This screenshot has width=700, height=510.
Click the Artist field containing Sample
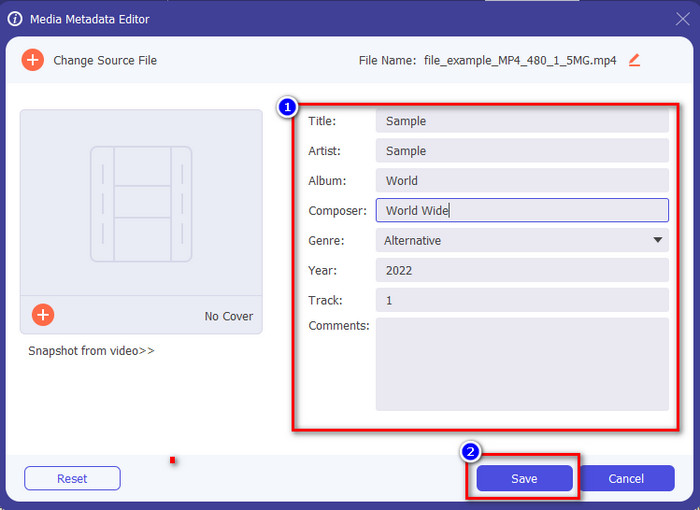pos(521,151)
